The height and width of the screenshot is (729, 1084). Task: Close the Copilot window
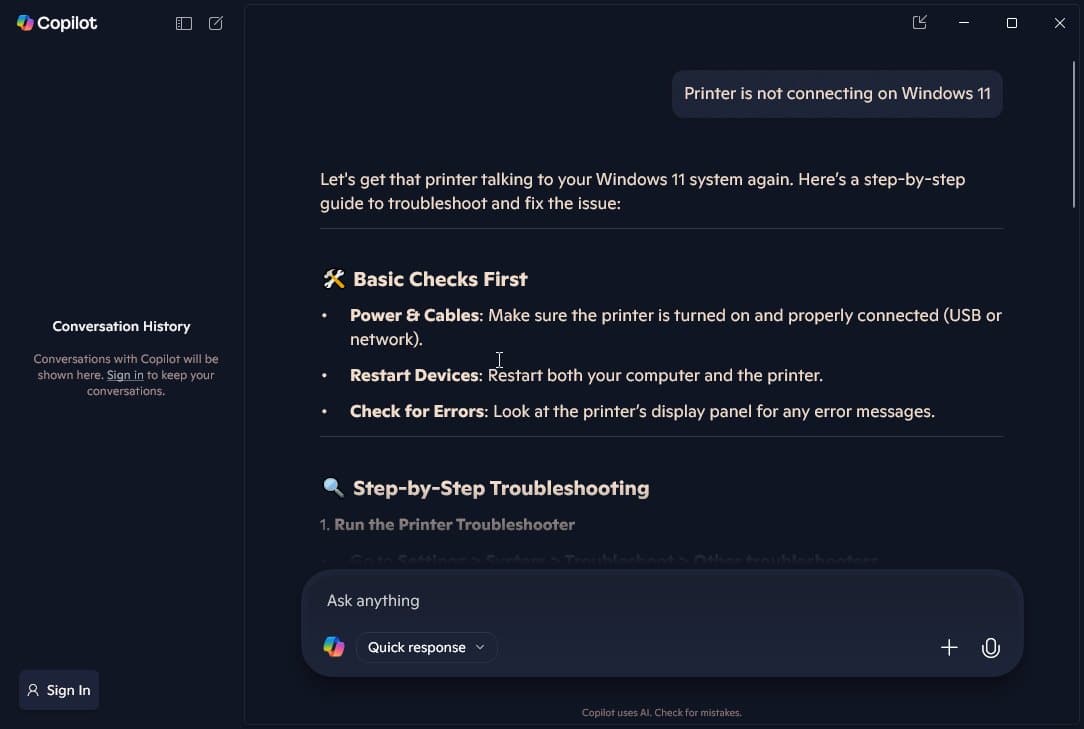coord(1060,23)
